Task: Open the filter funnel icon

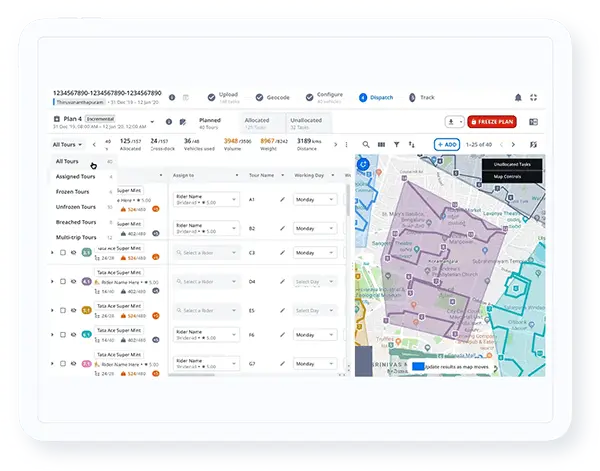Action: [396, 145]
